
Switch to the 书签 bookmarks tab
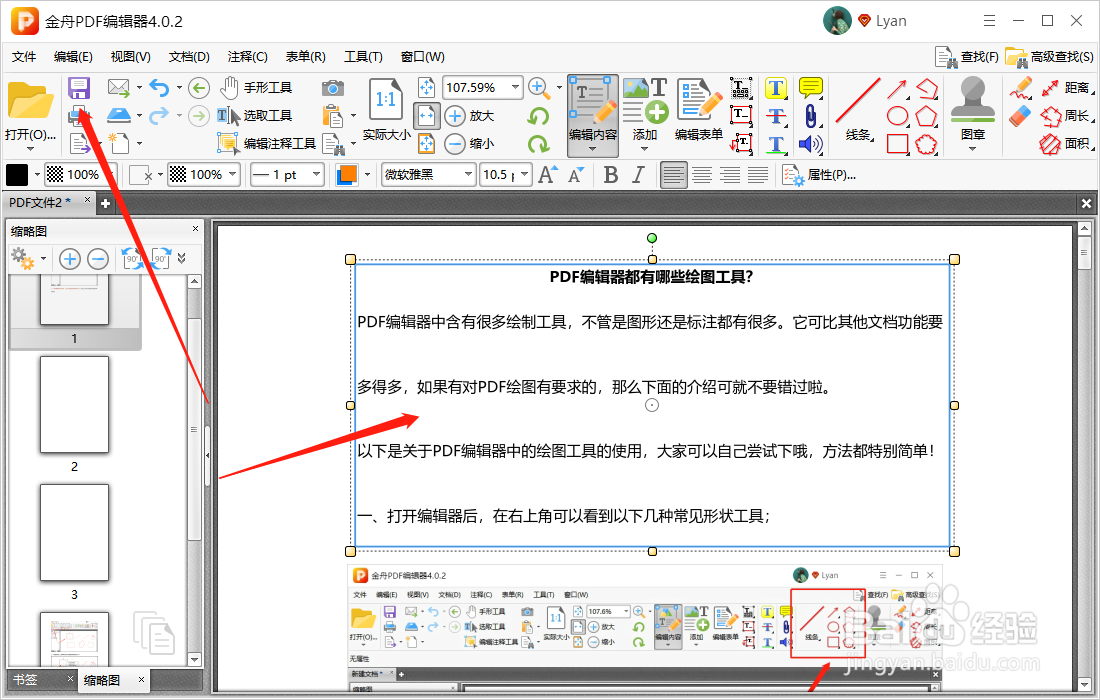(25, 680)
